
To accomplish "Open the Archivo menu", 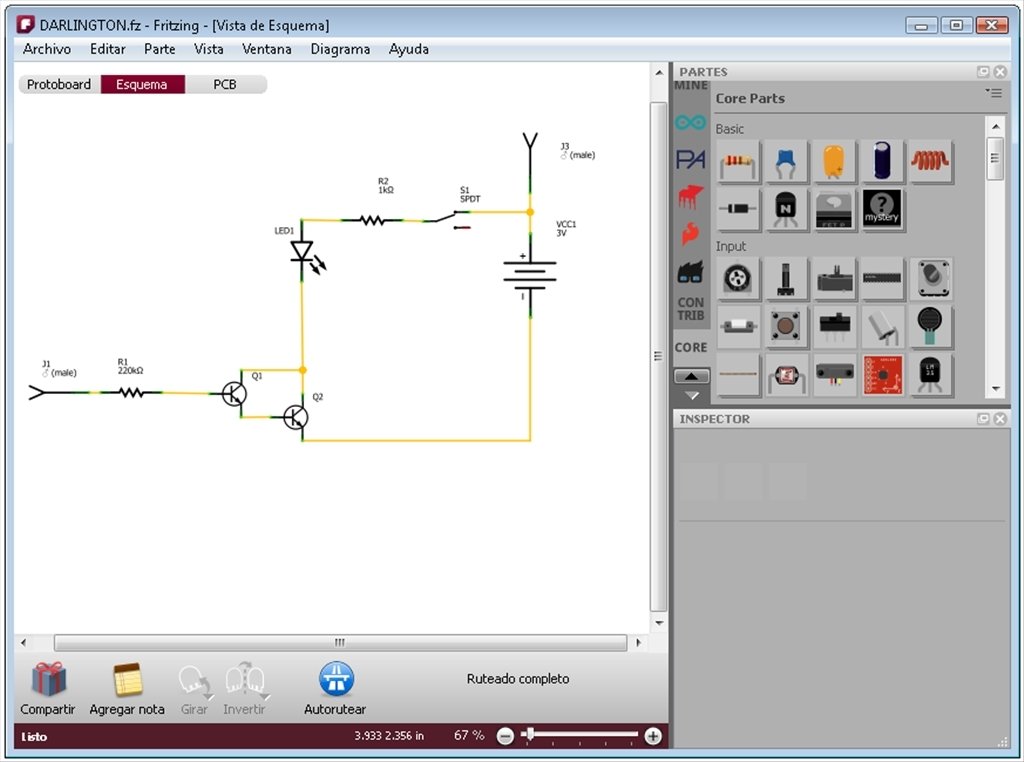I will (x=47, y=49).
